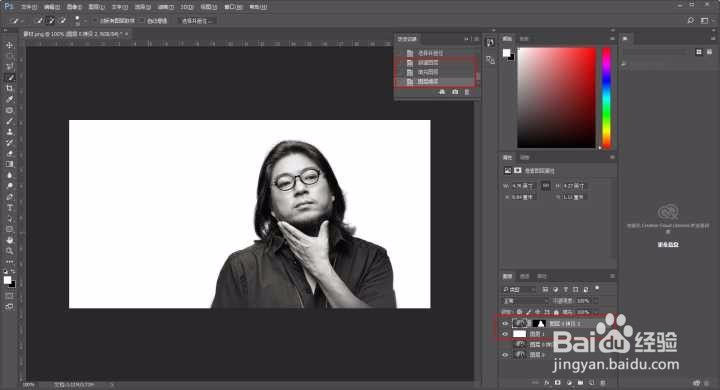Image resolution: width=720 pixels, height=390 pixels.
Task: Select the Eyedropper tool
Action: pyautogui.click(x=9, y=99)
